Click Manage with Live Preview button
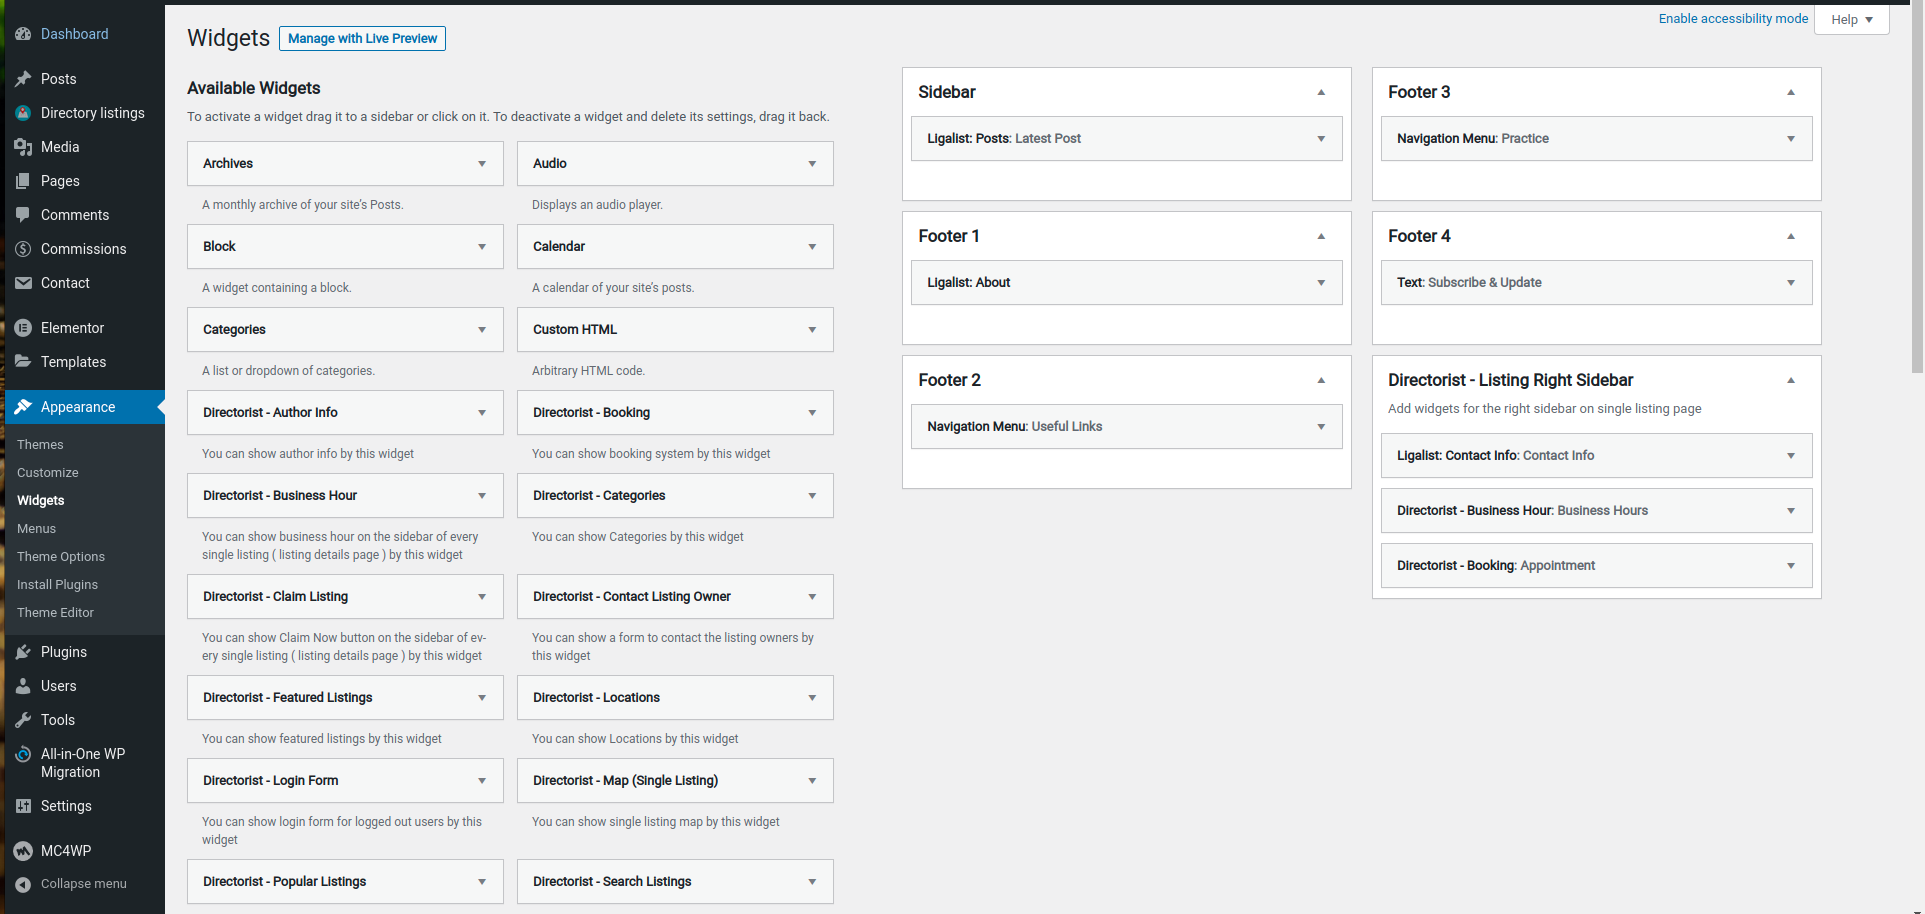 point(362,38)
